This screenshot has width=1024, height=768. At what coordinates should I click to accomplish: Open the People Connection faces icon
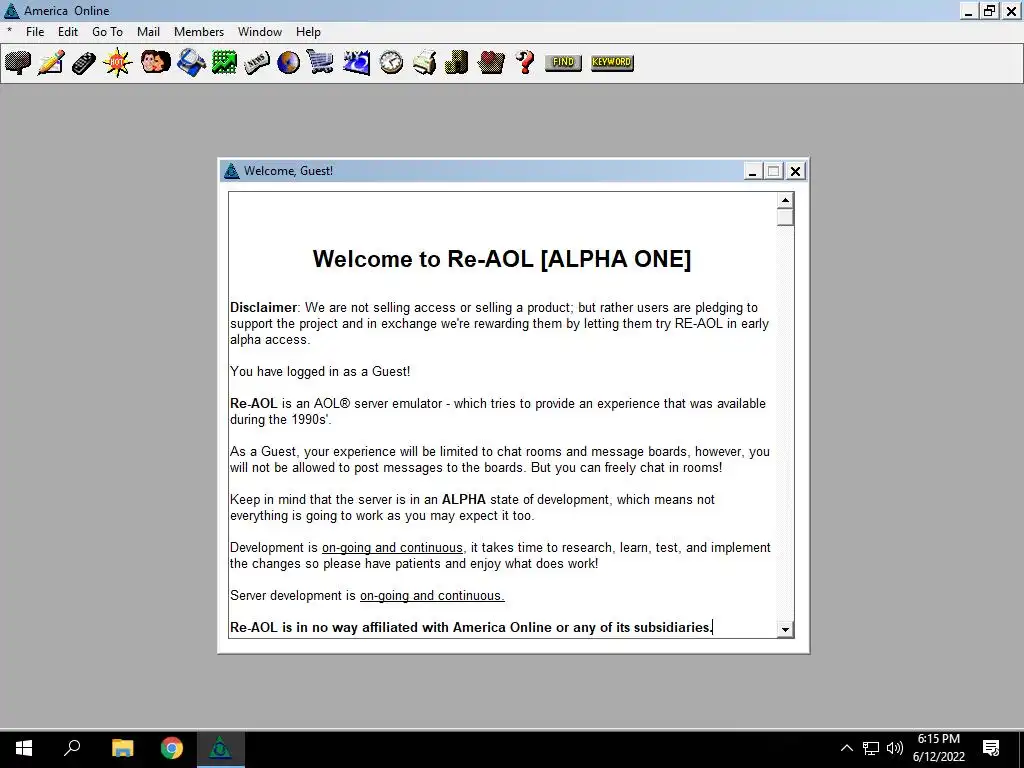point(155,63)
